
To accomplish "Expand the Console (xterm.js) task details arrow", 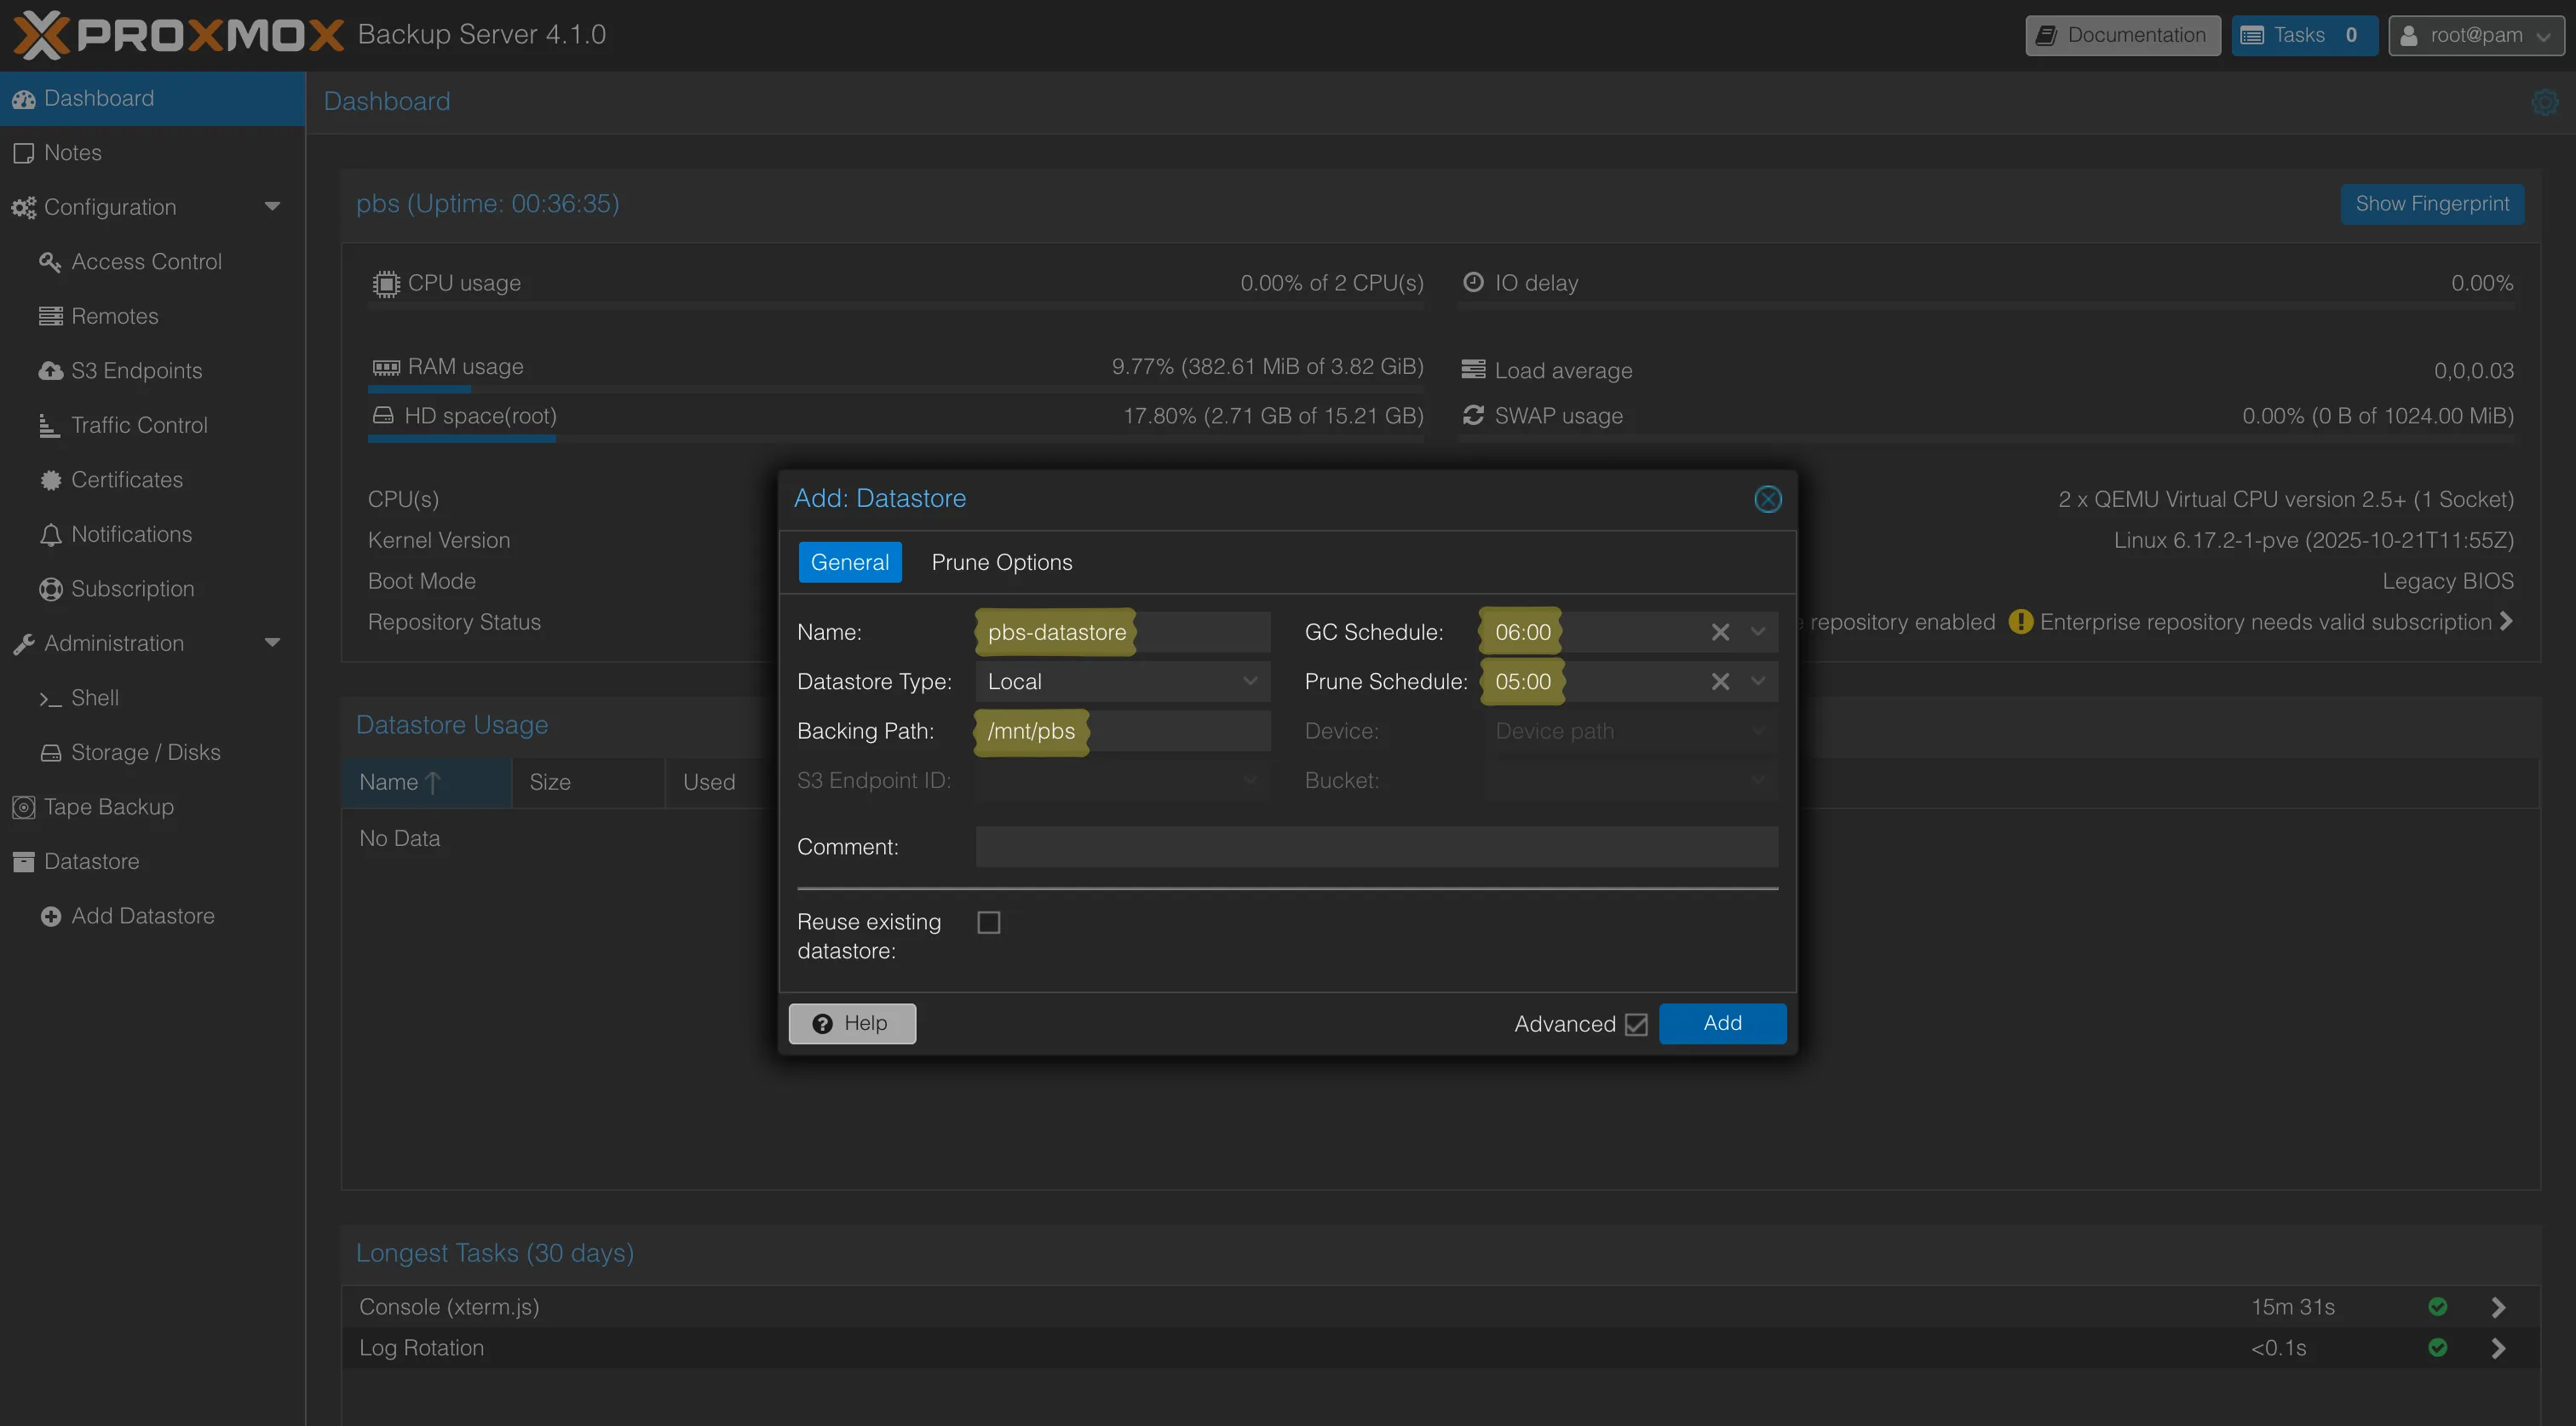I will 2498,1307.
